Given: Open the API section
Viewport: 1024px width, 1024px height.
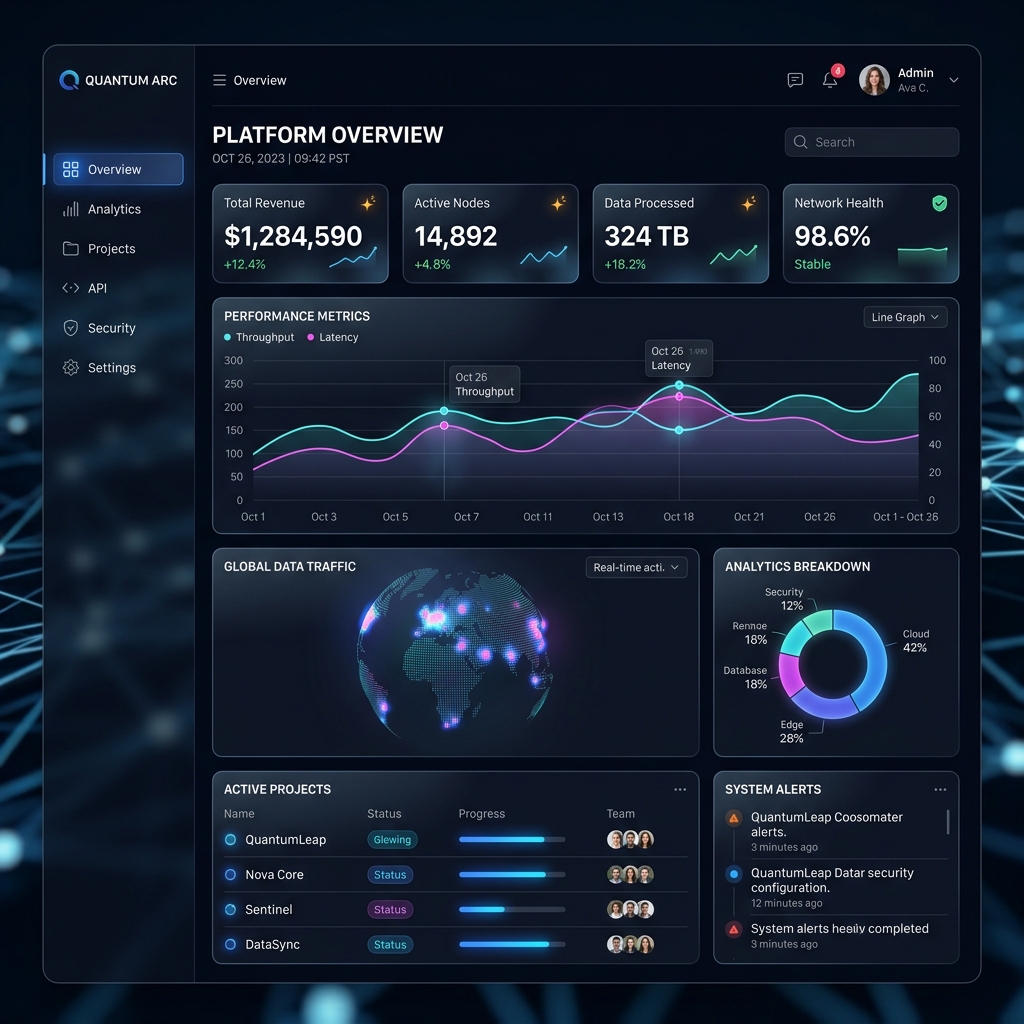Looking at the screenshot, I should tap(85, 288).
